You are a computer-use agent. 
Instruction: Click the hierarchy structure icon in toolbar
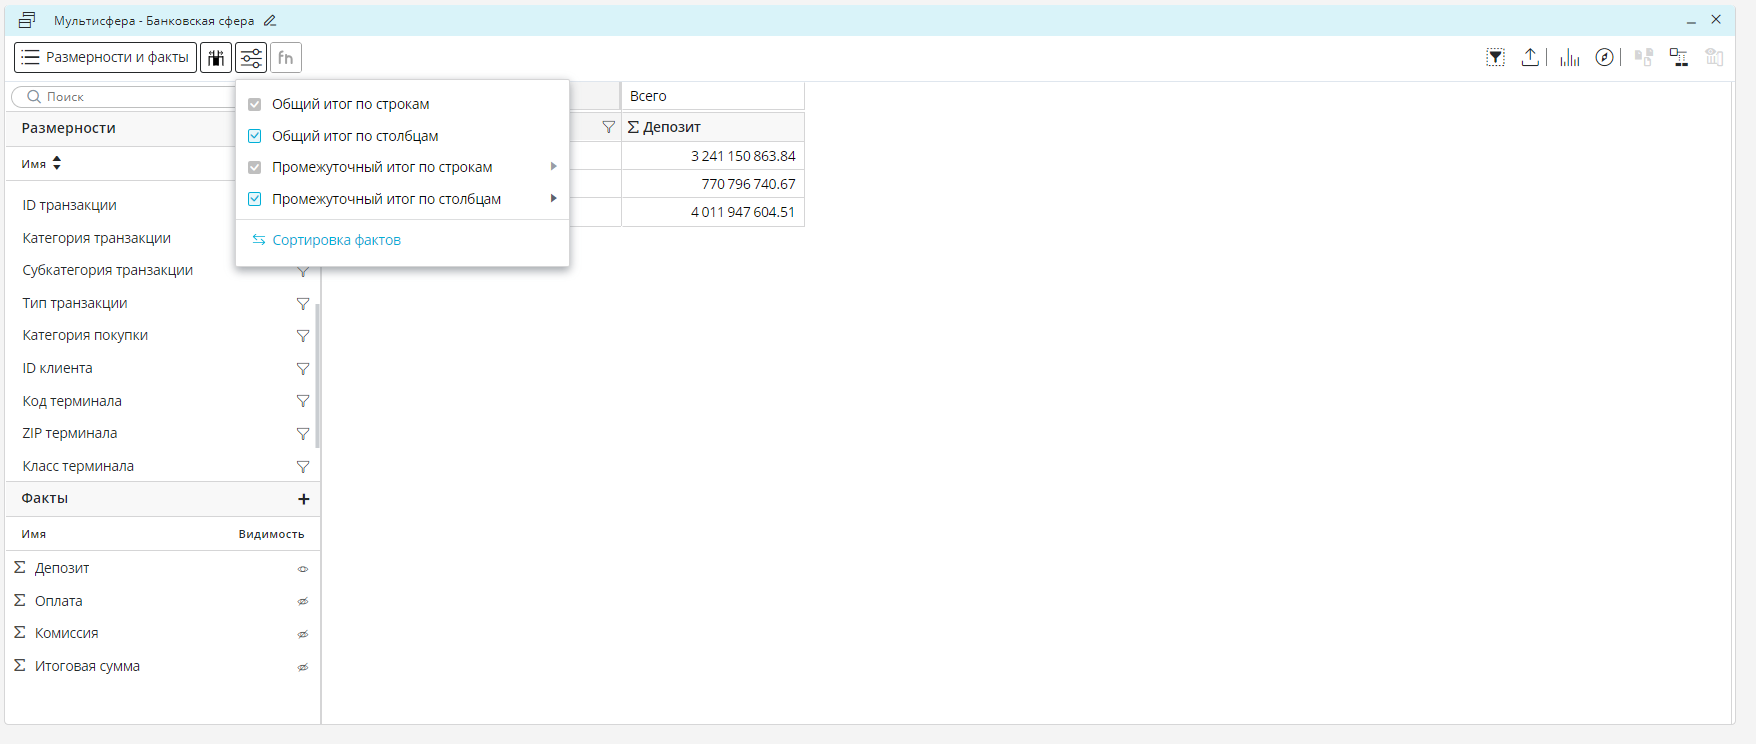pyautogui.click(x=1678, y=58)
